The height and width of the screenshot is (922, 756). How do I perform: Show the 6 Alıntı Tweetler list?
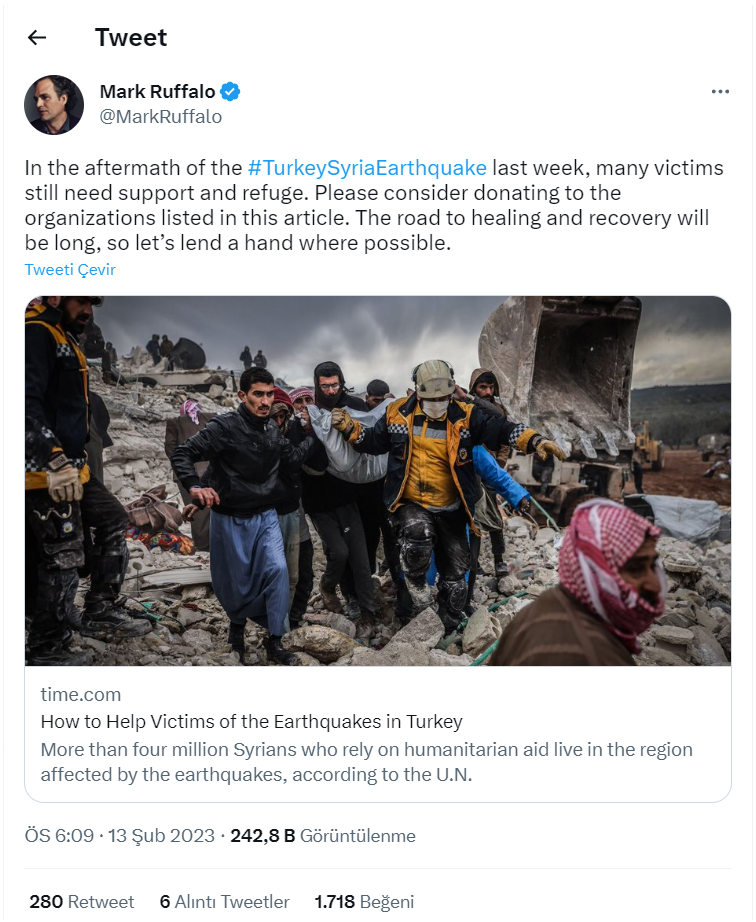click(225, 901)
